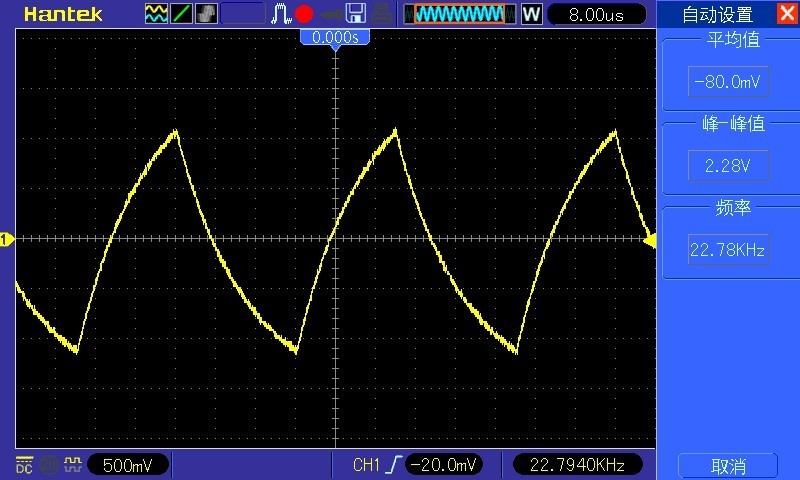
Task: Click the 取消 cancel button
Action: (x=728, y=466)
